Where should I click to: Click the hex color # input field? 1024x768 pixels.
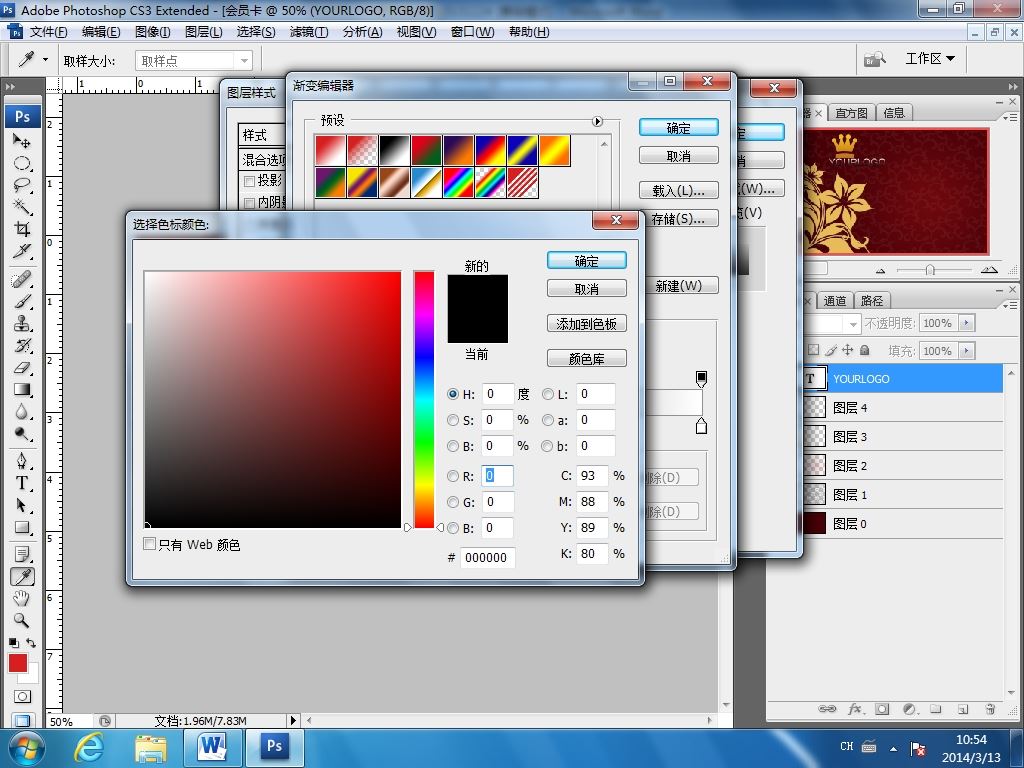coord(487,557)
